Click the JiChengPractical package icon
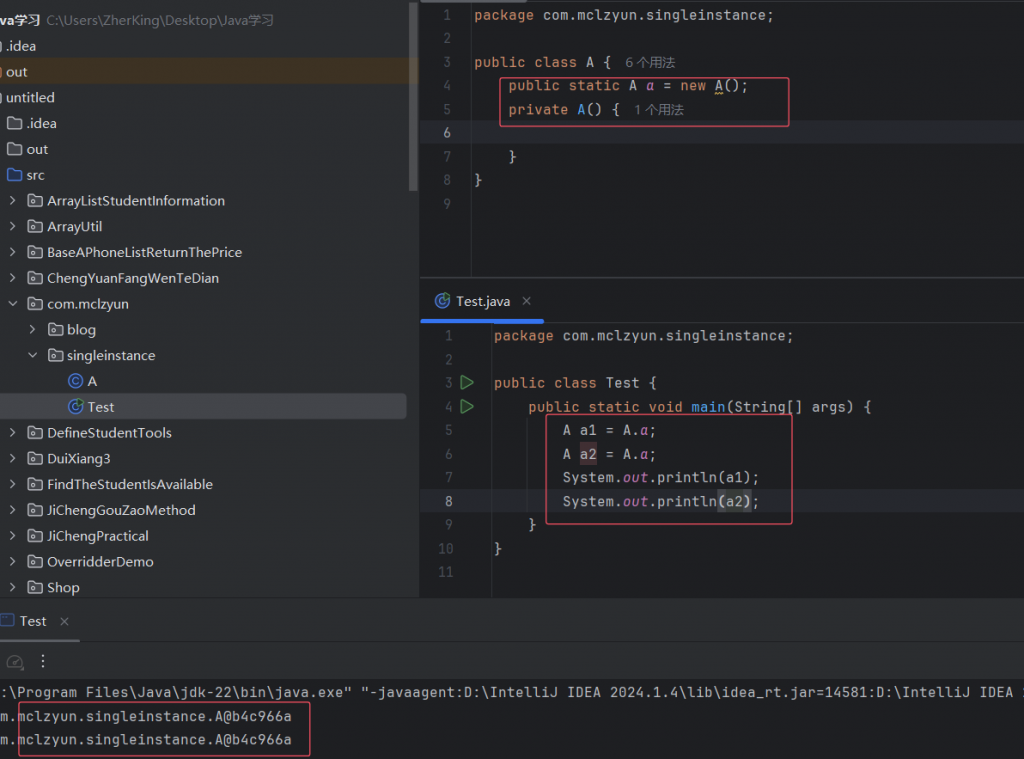The image size is (1024, 759). tap(35, 536)
